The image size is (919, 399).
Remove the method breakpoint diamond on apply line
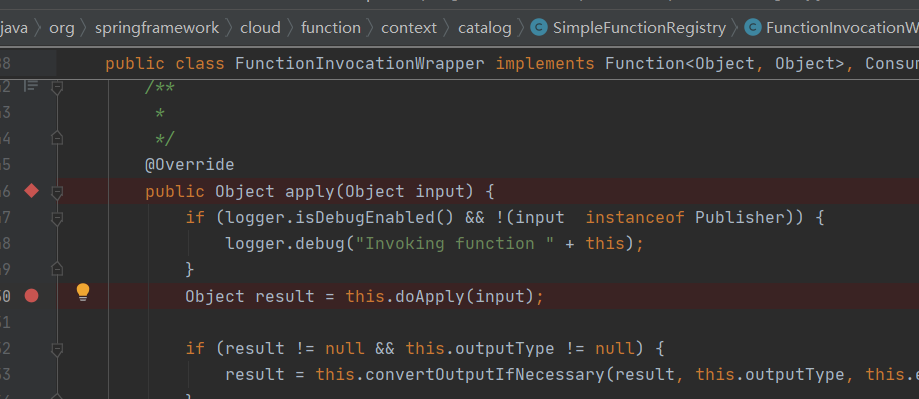[x=32, y=190]
